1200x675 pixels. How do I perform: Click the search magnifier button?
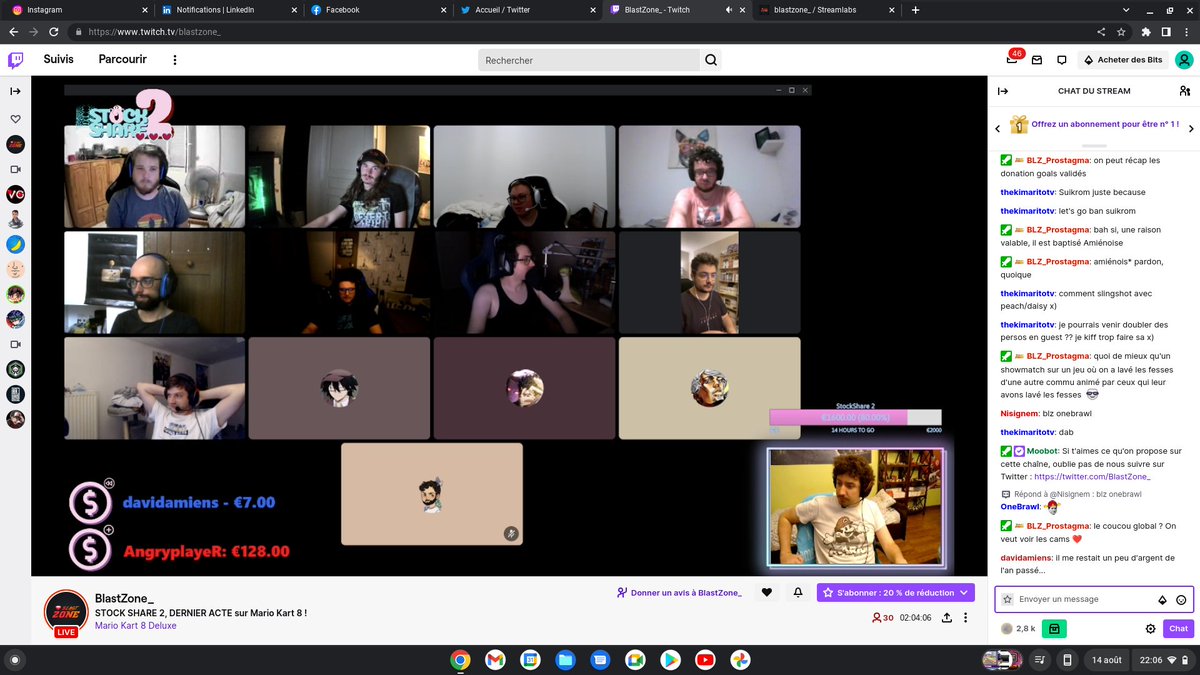(x=711, y=60)
